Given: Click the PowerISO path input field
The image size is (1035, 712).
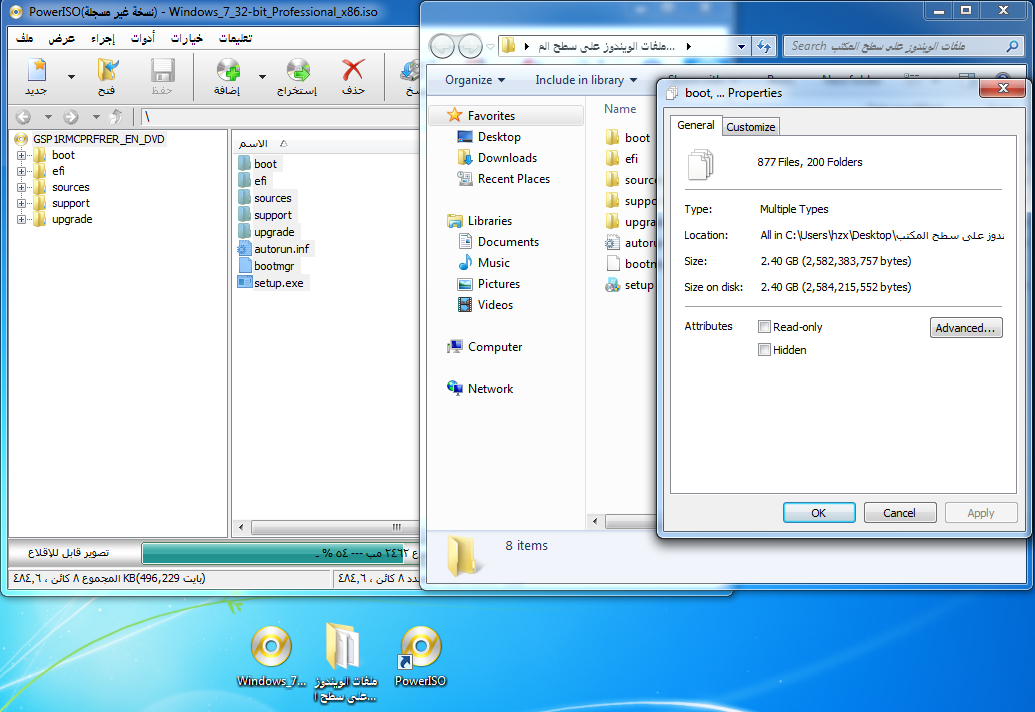Looking at the screenshot, I should click(281, 117).
